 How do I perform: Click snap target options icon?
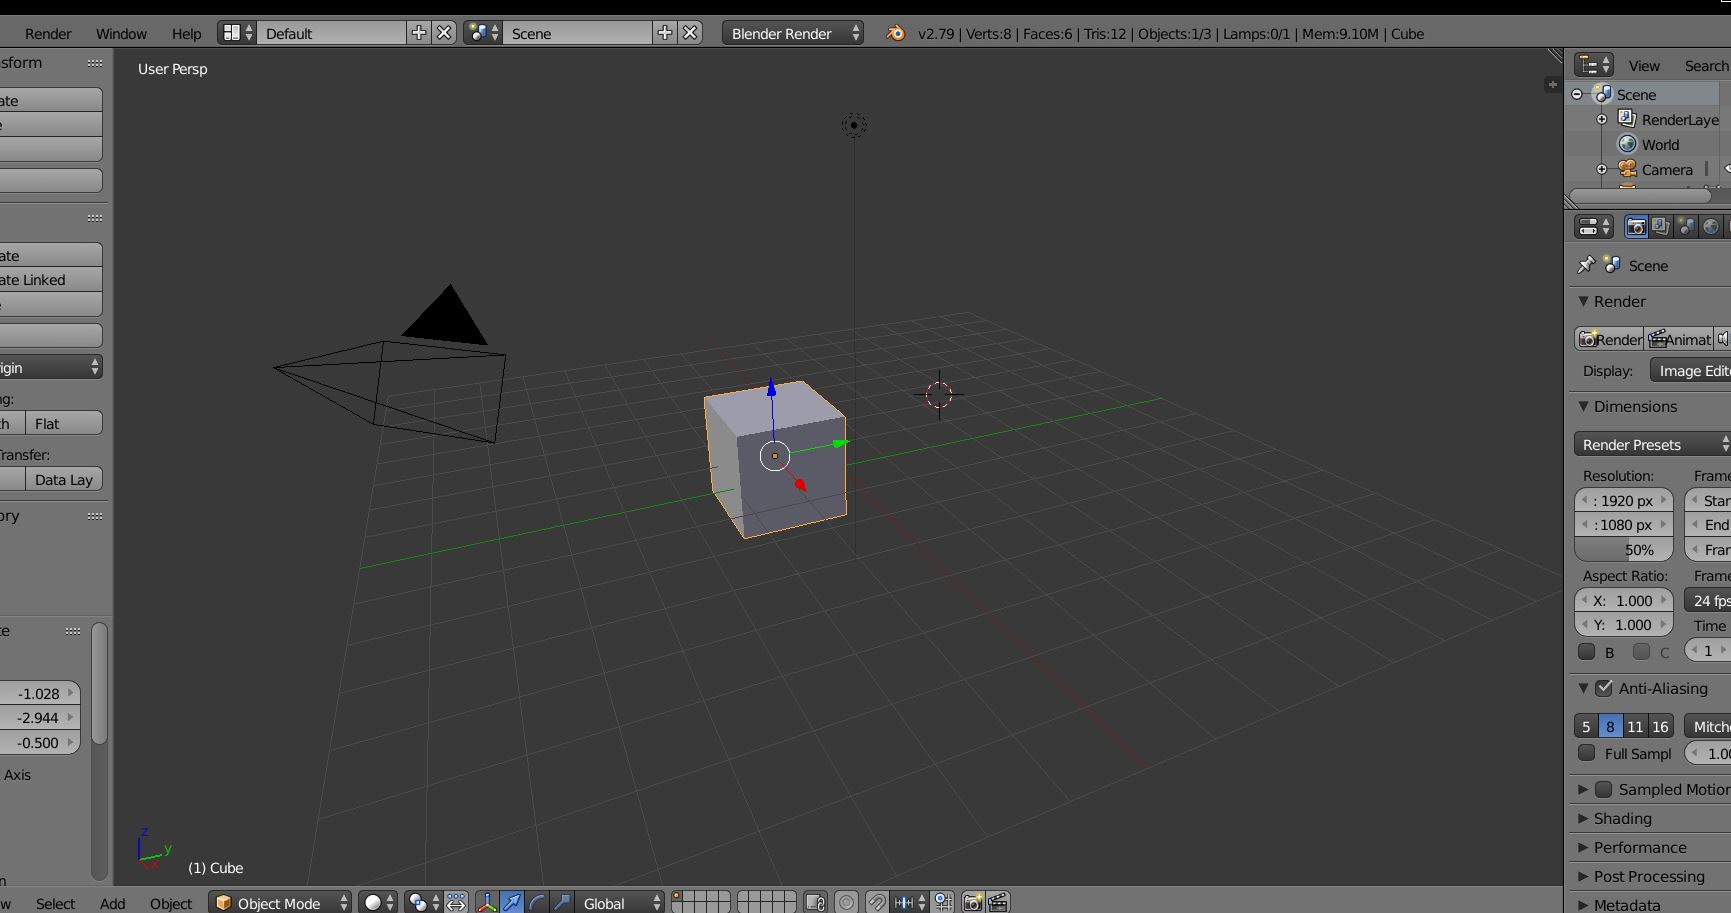click(x=943, y=902)
